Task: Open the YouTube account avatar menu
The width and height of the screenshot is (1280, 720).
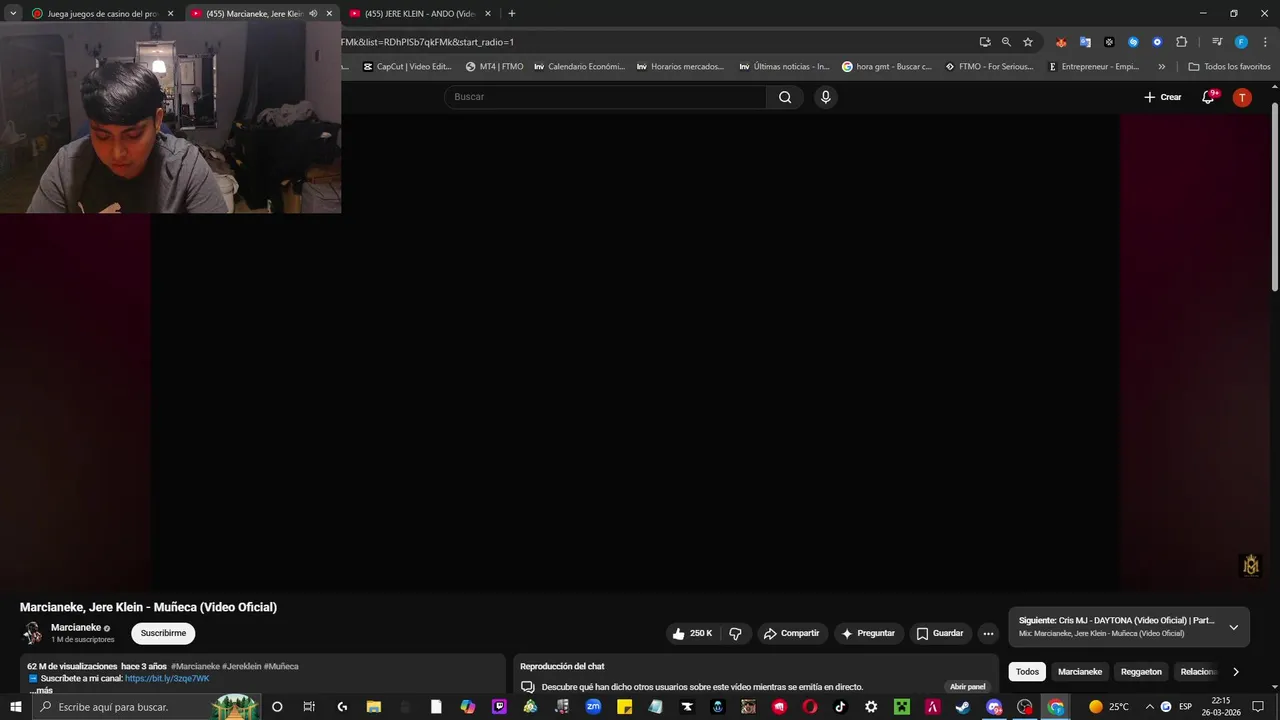Action: [1242, 97]
